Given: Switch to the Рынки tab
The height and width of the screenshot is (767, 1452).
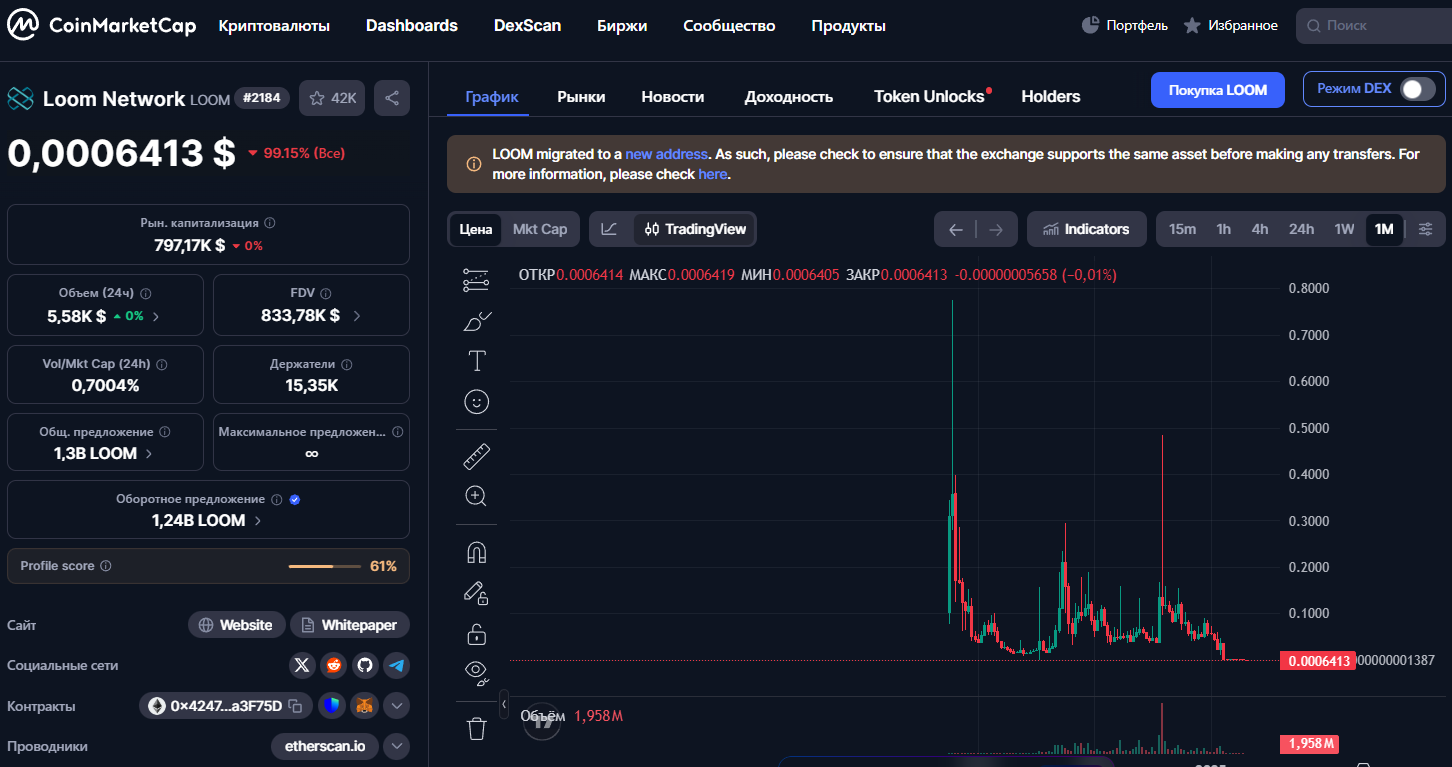Looking at the screenshot, I should 581,96.
